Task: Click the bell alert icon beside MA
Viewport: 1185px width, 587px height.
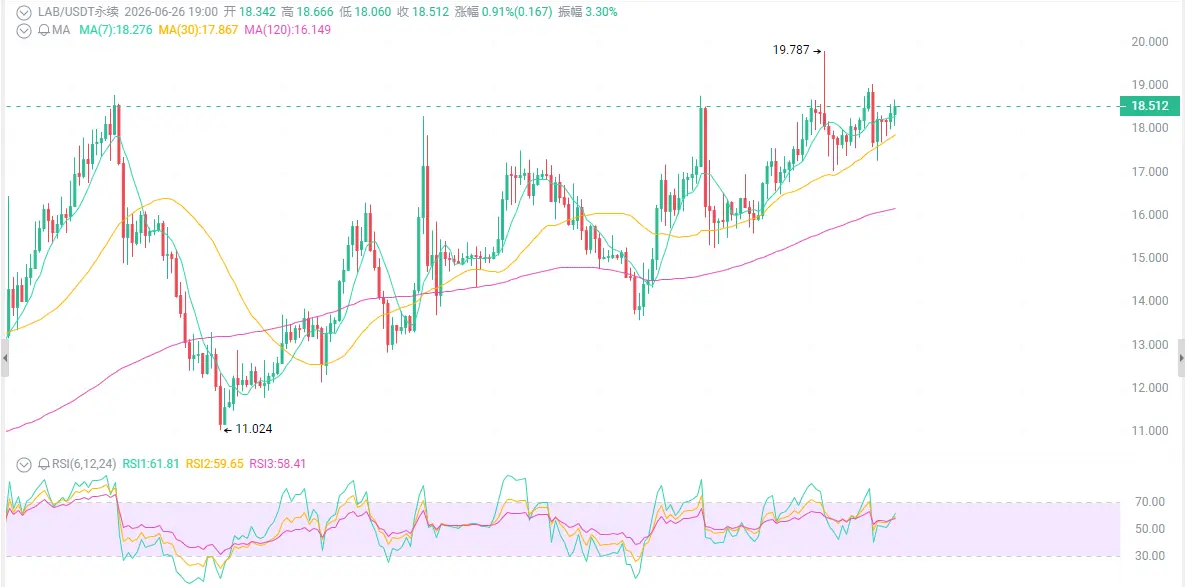Action: coord(44,30)
